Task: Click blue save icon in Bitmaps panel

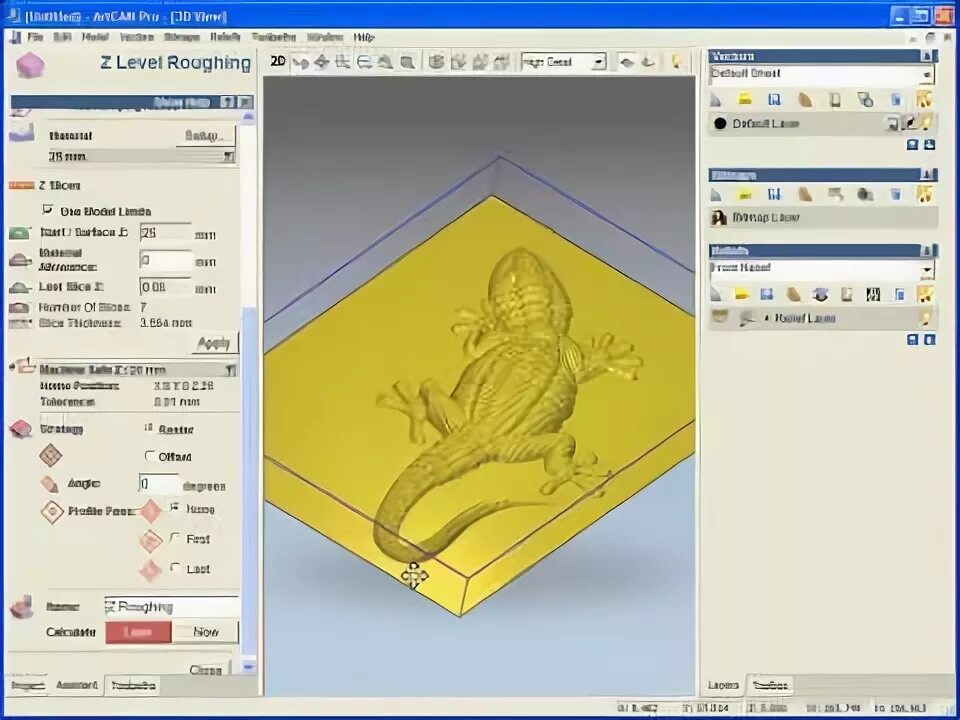Action: [x=774, y=195]
